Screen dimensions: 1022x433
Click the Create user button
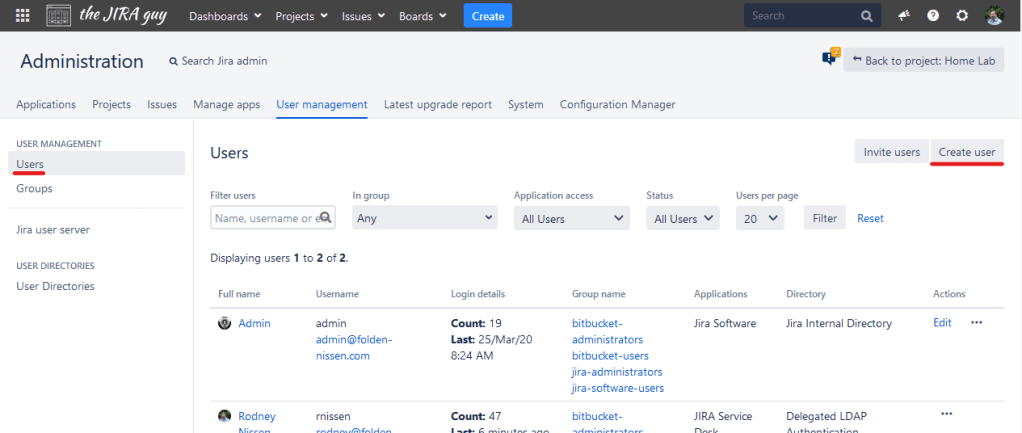[966, 152]
